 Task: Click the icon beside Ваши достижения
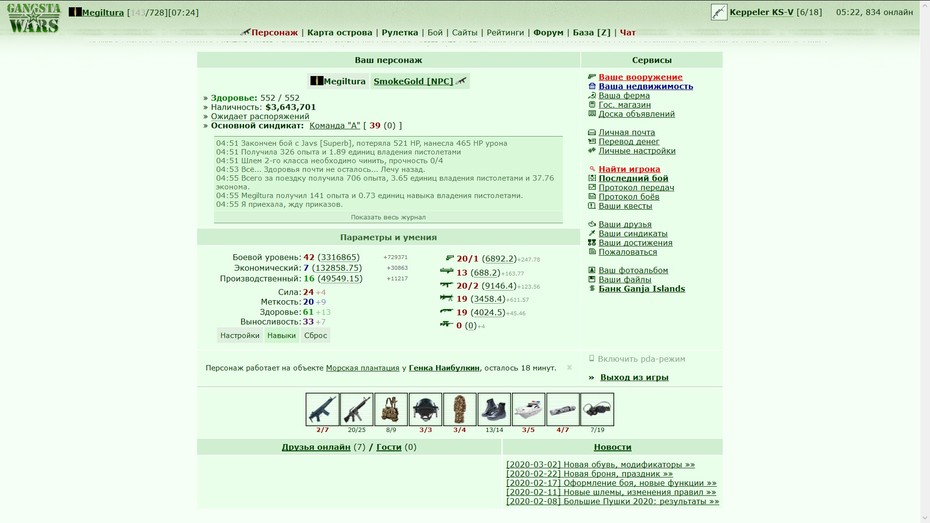click(591, 243)
